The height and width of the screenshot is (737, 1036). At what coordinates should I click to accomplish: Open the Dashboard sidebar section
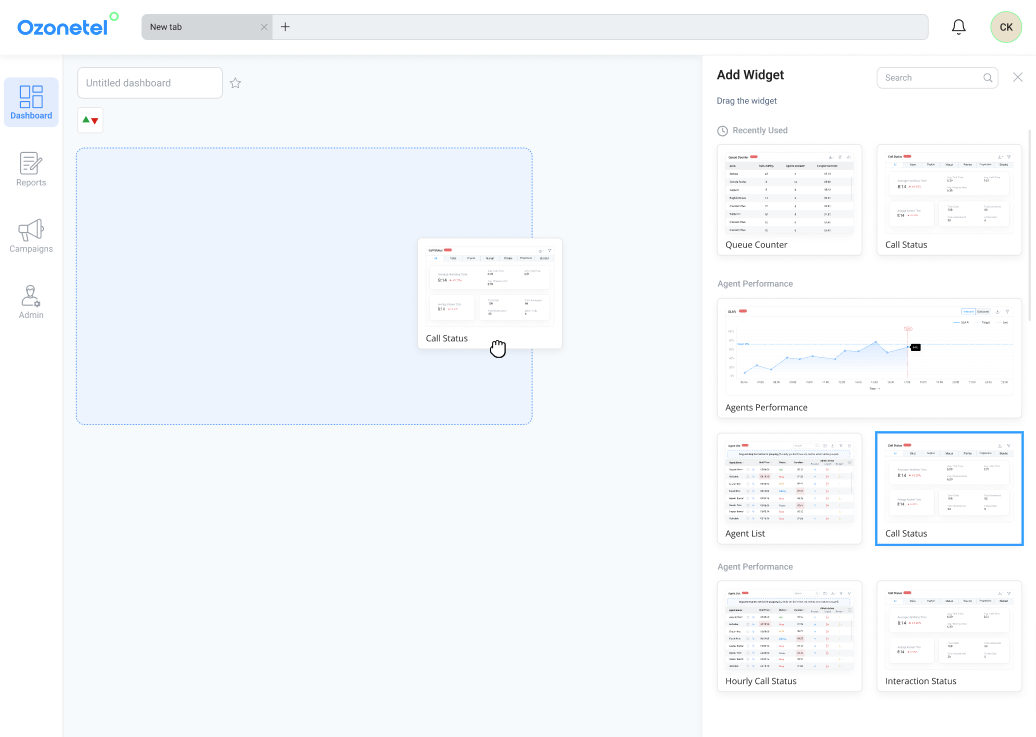click(31, 102)
